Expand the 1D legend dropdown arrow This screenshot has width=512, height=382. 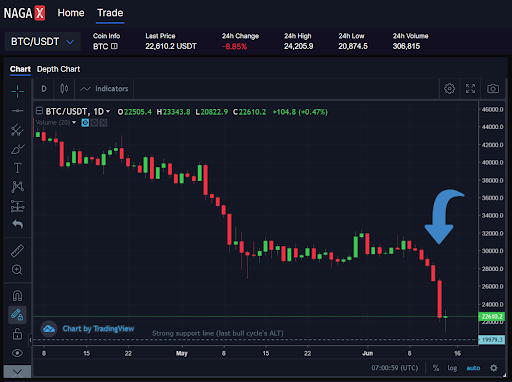(108, 111)
